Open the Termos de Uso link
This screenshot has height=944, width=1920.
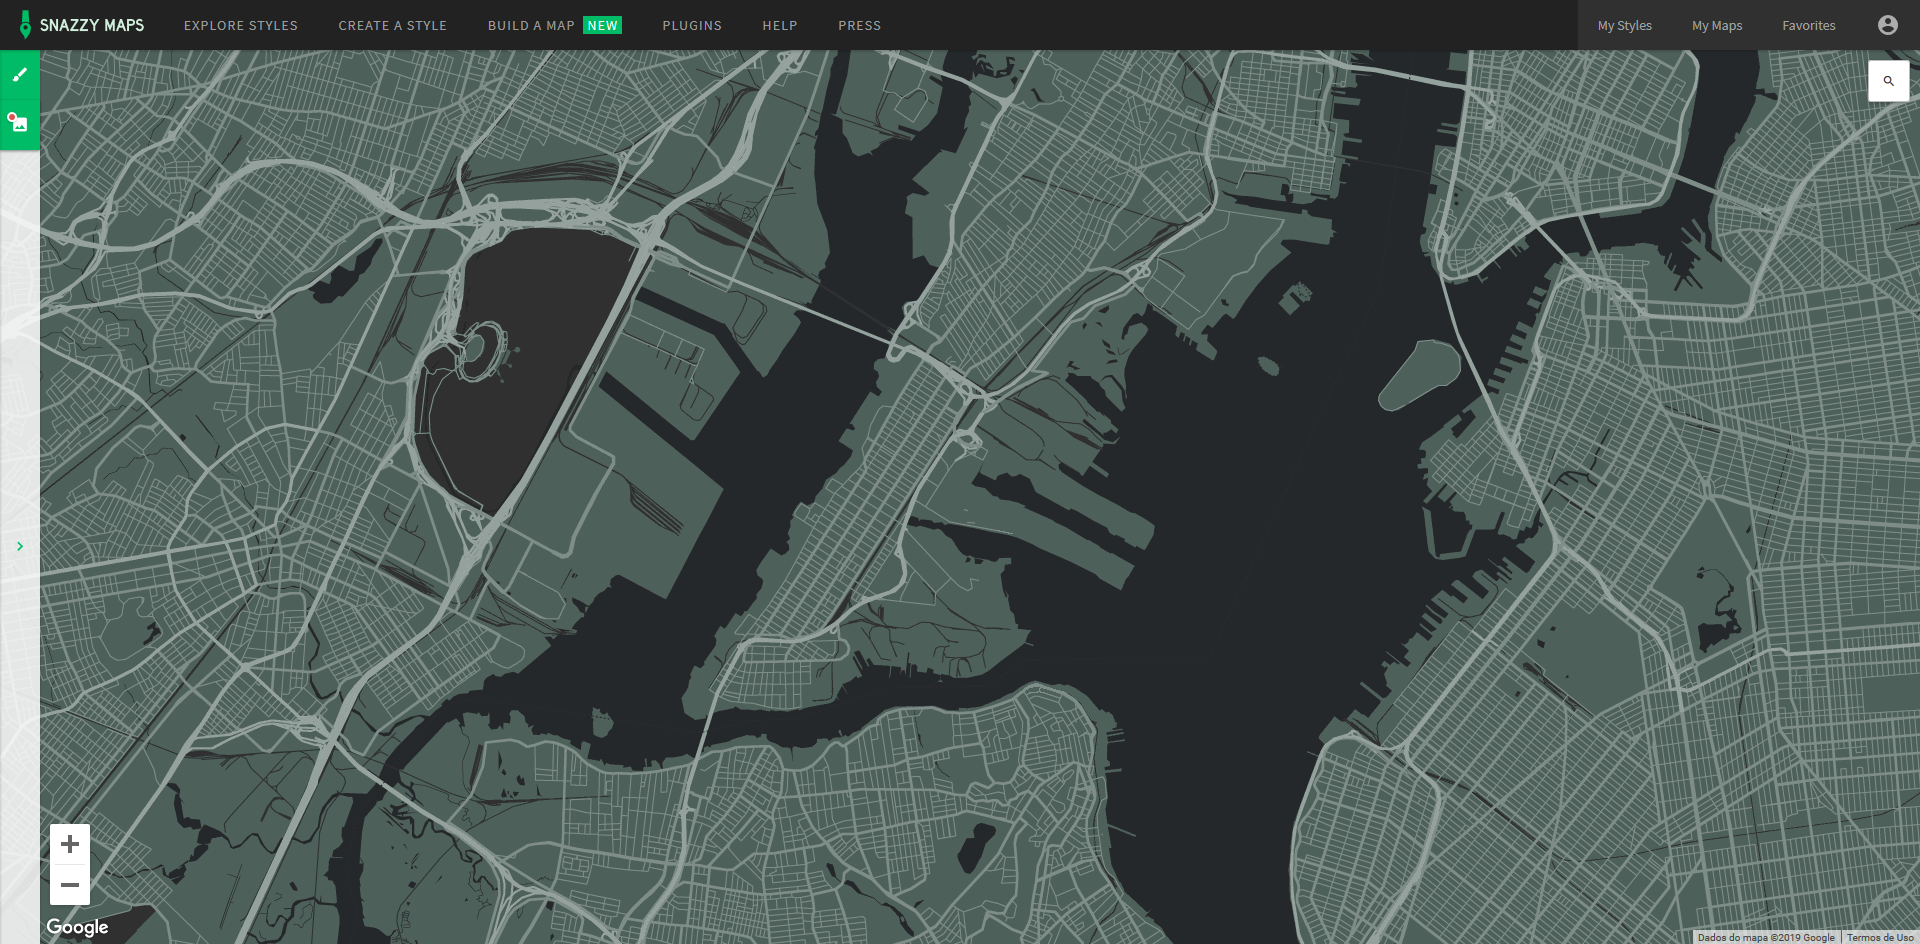click(x=1880, y=937)
